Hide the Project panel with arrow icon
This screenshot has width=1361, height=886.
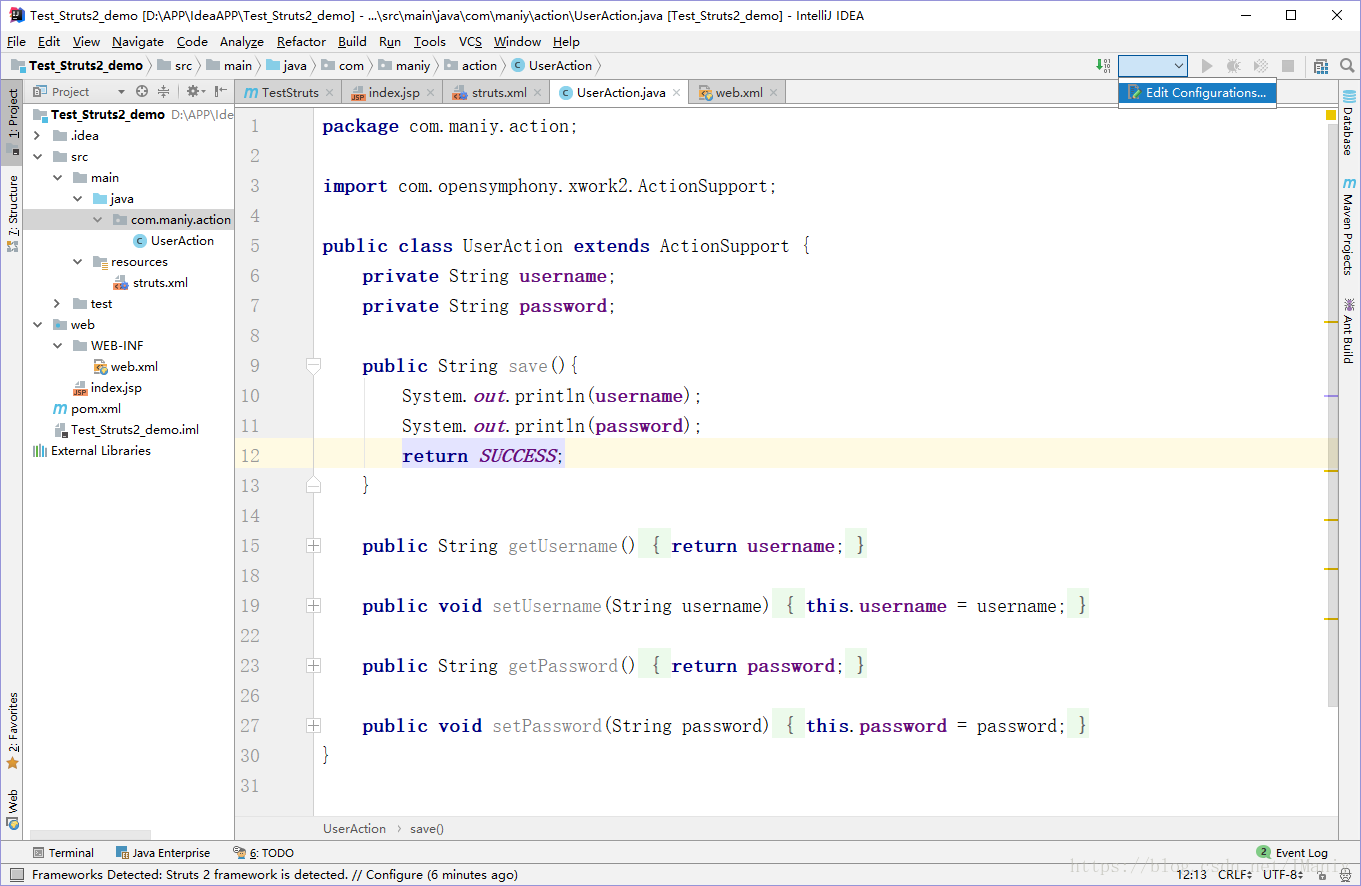point(219,91)
